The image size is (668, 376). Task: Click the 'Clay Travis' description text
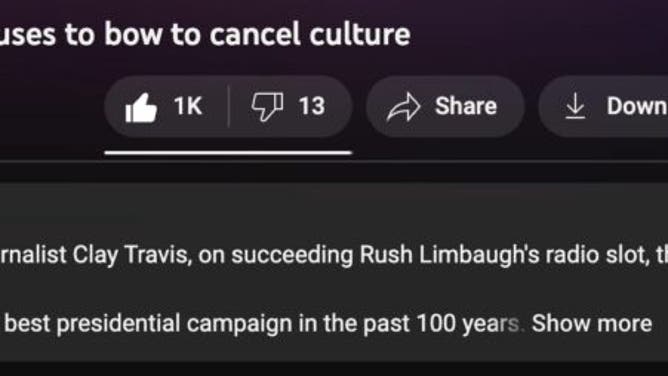[132, 255]
